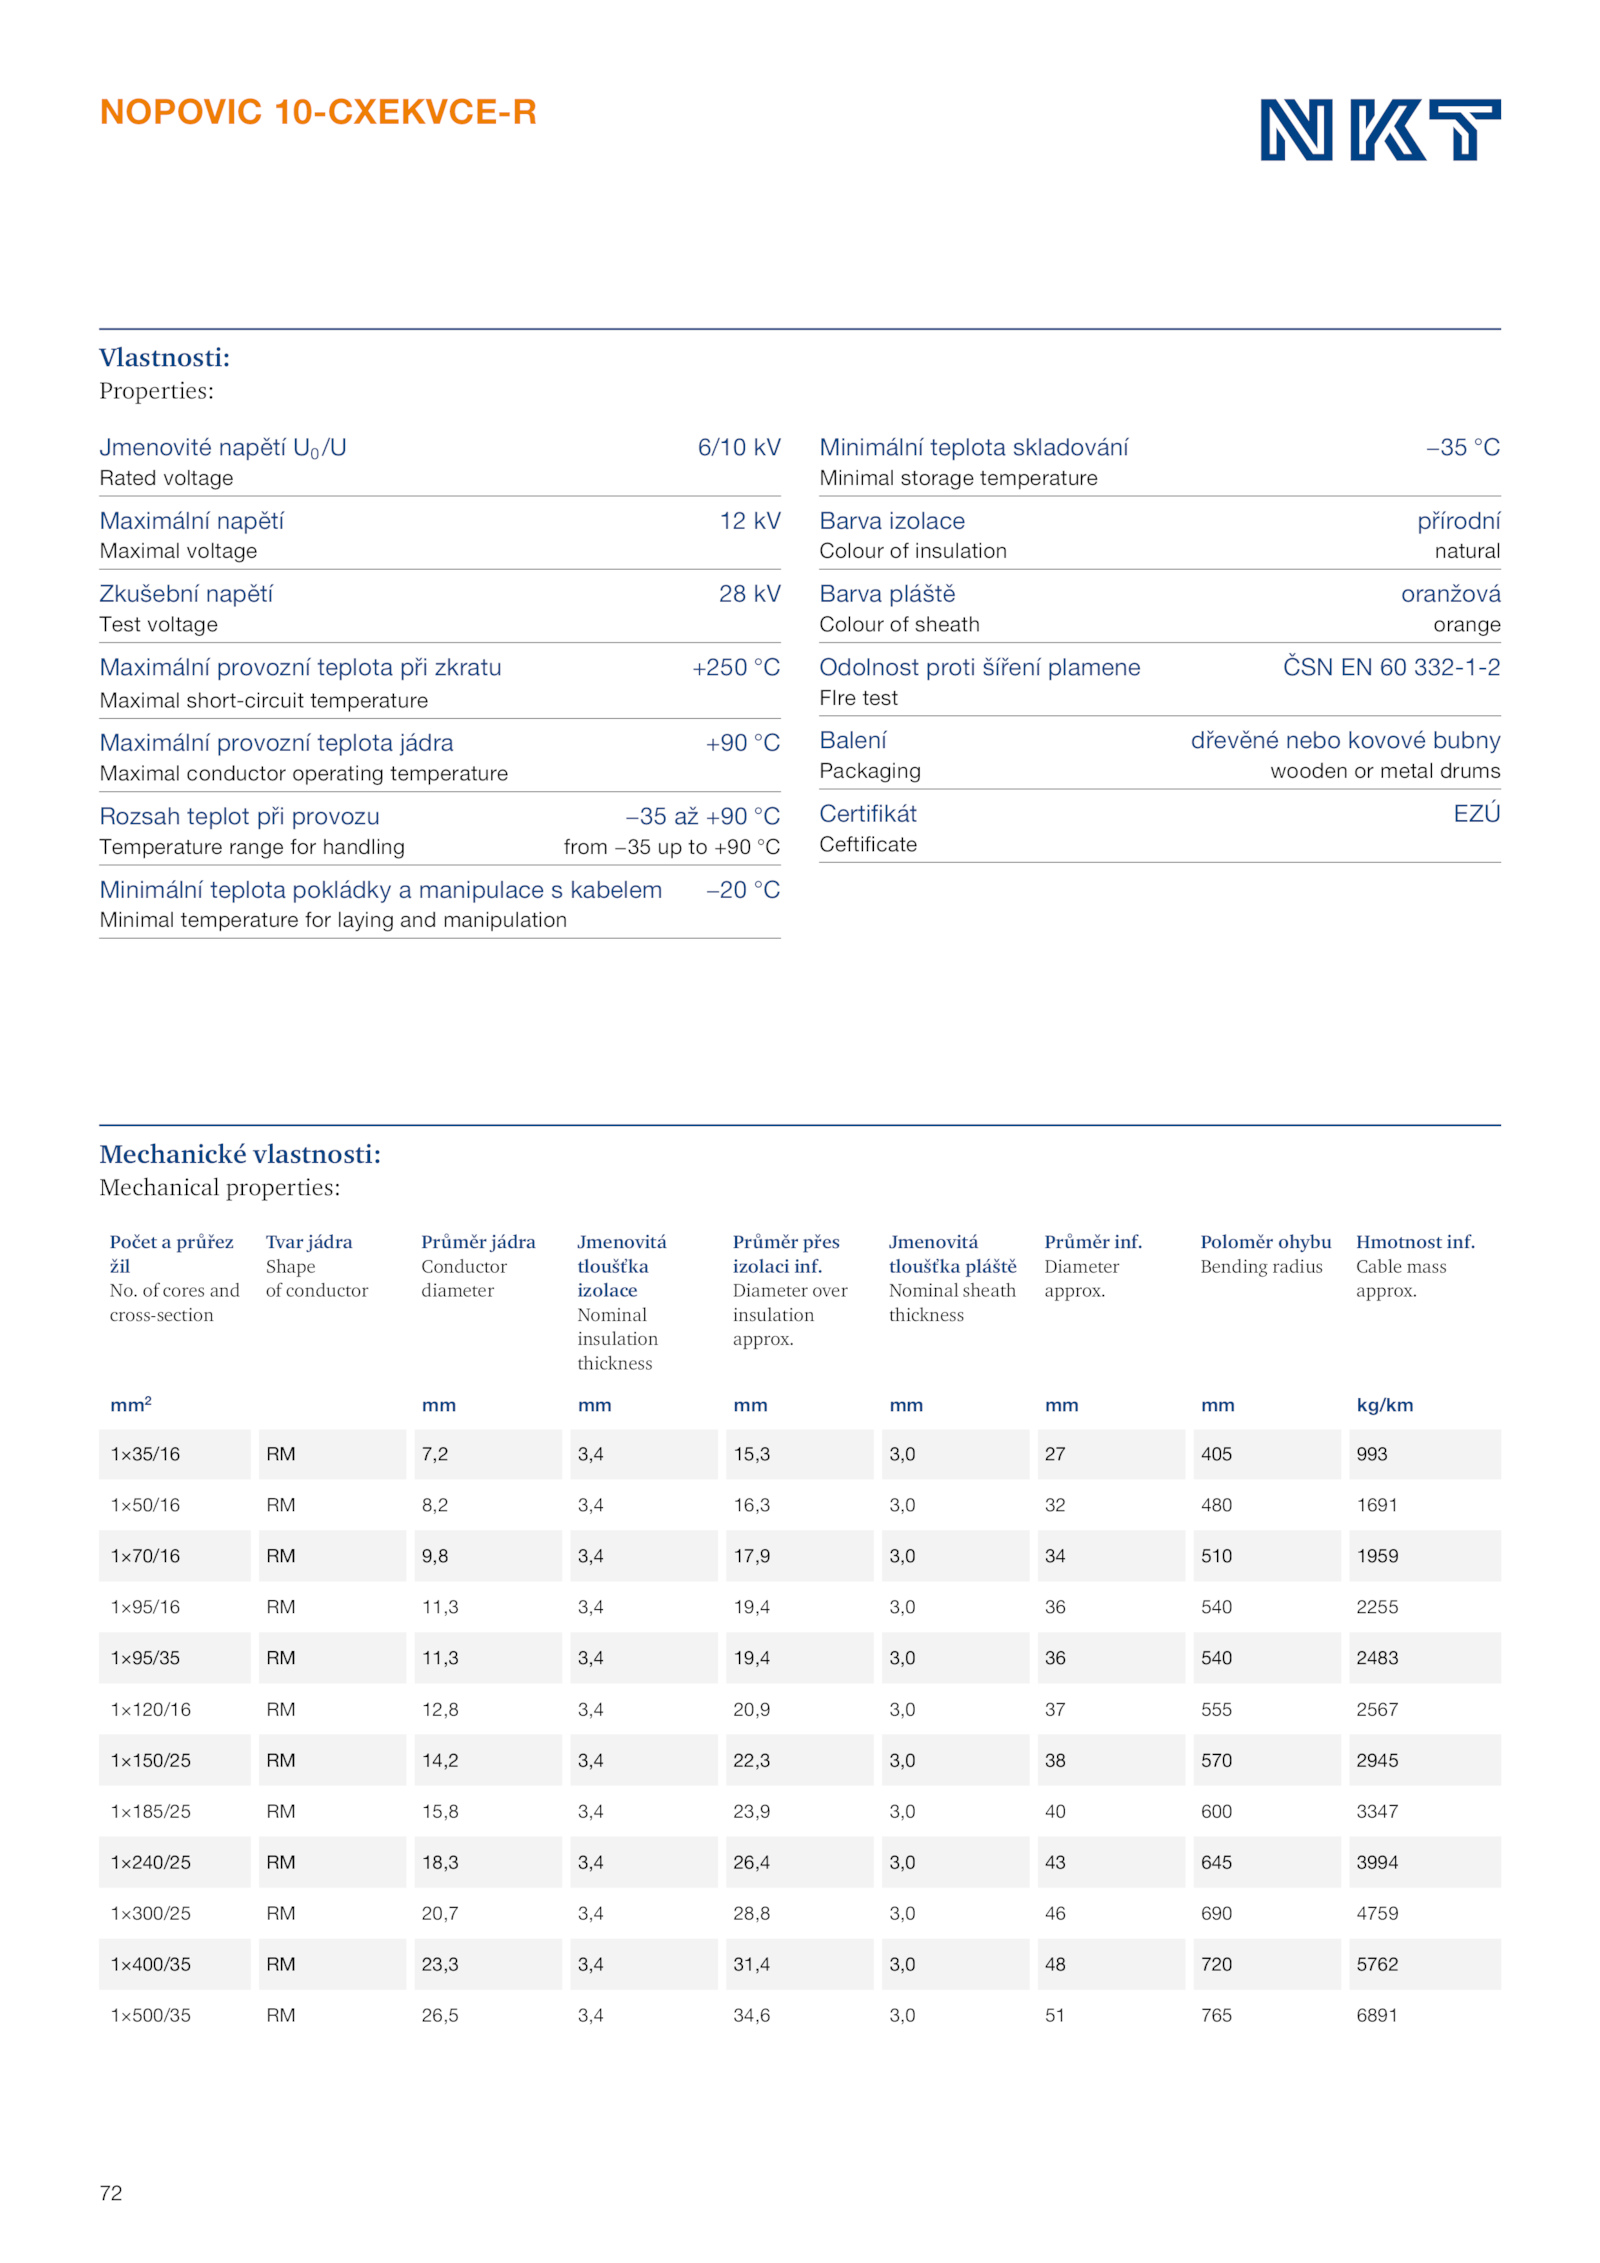Click the +250 °C short-circuit temperature value
Viewport: 1600px width, 2263px height.
click(736, 667)
